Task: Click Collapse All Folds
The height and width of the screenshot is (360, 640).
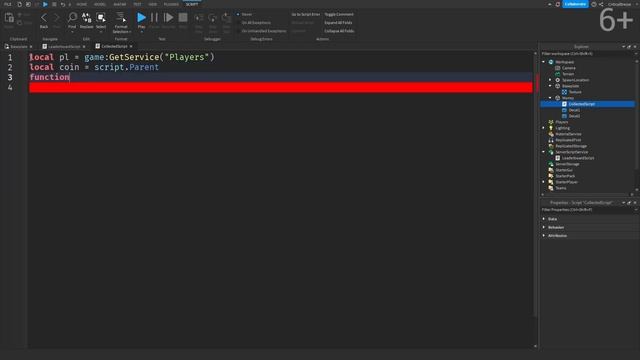Action: [x=339, y=31]
